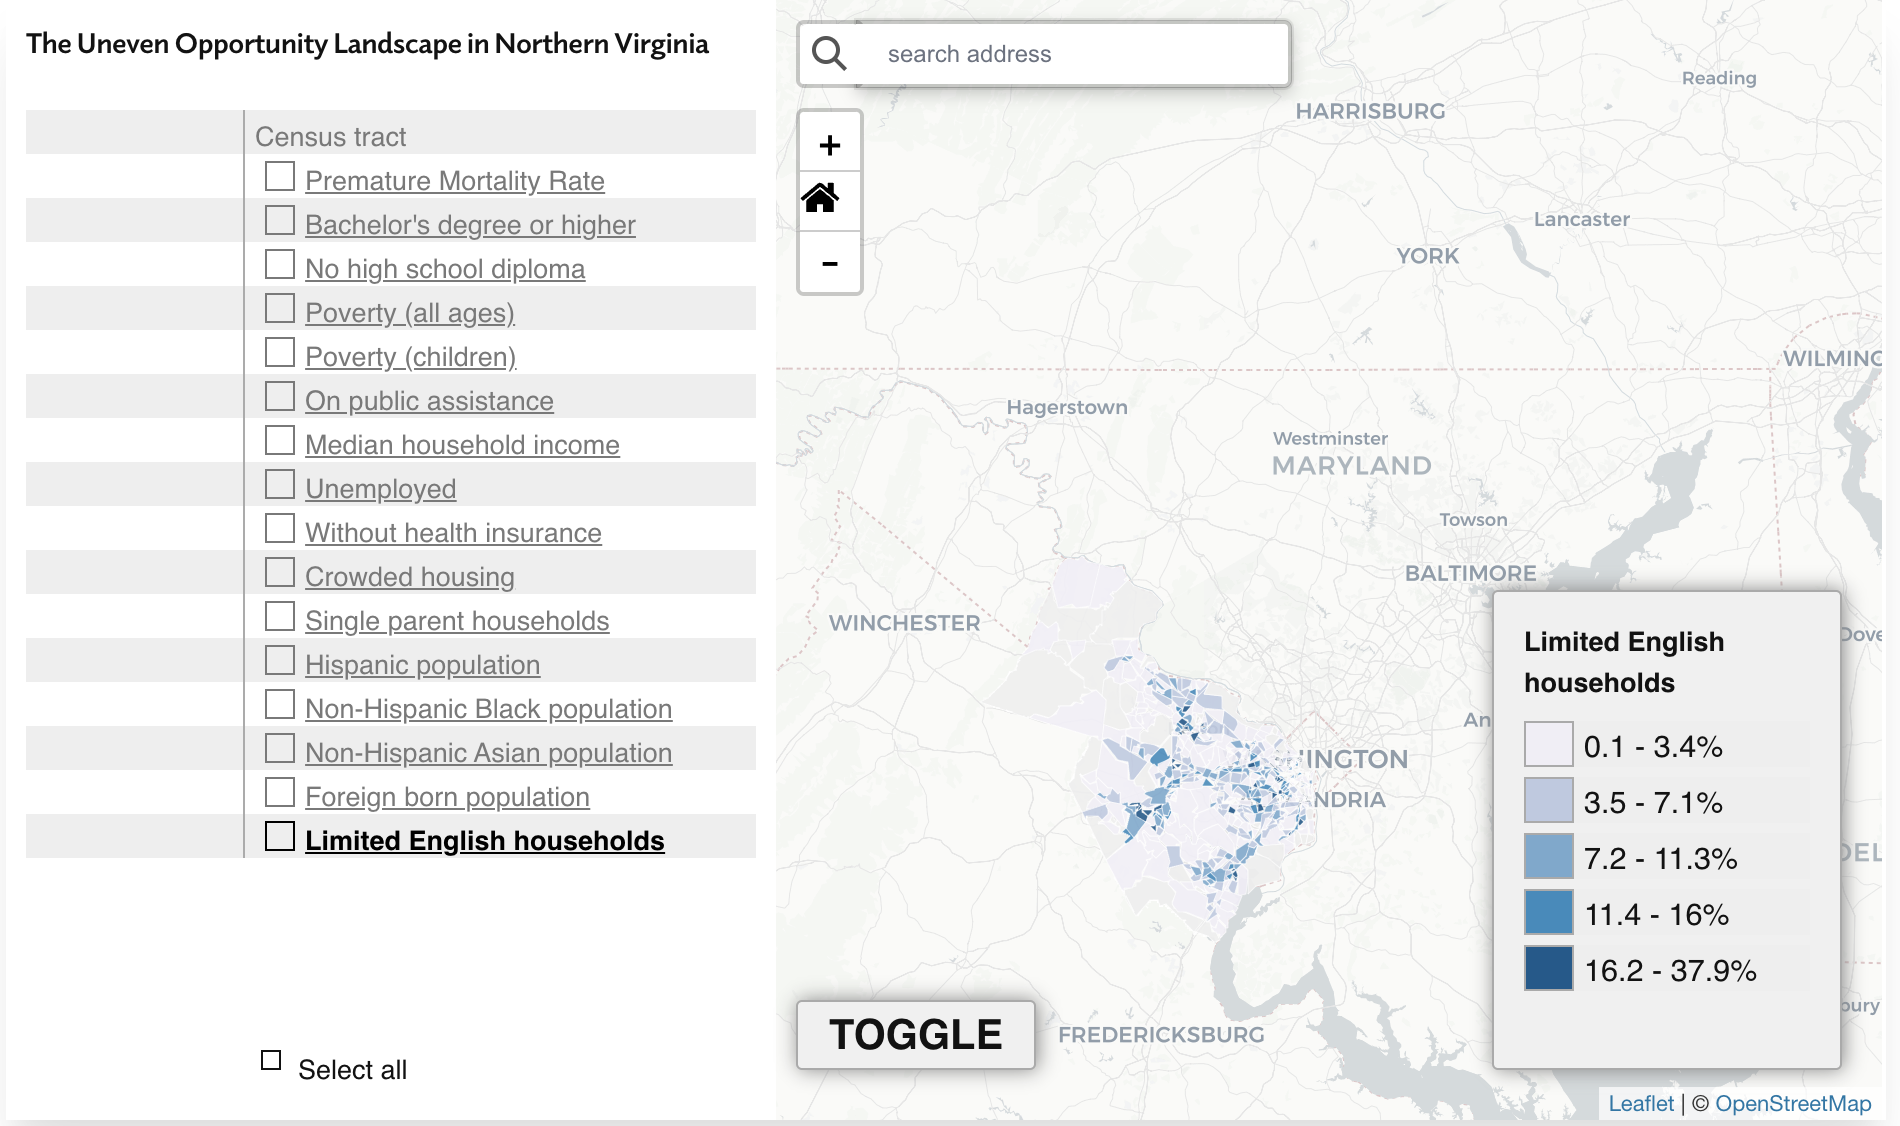Click the 16.2 - 37.9% legend swatch
The image size is (1900, 1126).
tap(1549, 968)
